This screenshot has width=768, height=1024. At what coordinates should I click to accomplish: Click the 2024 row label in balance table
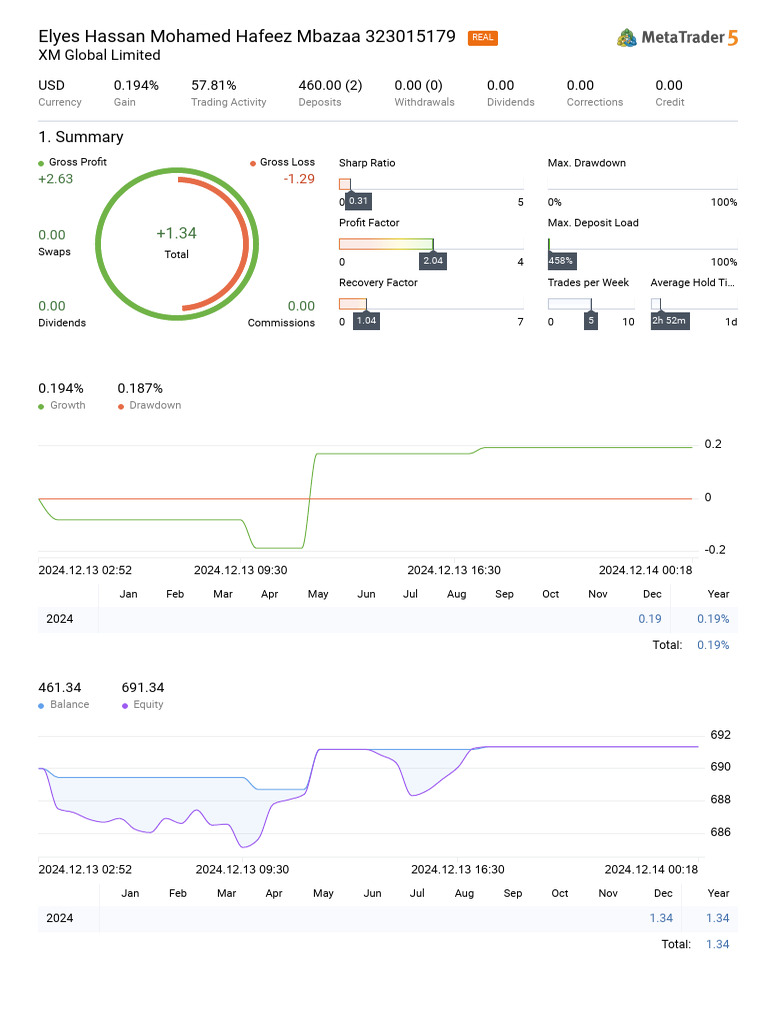[x=59, y=918]
